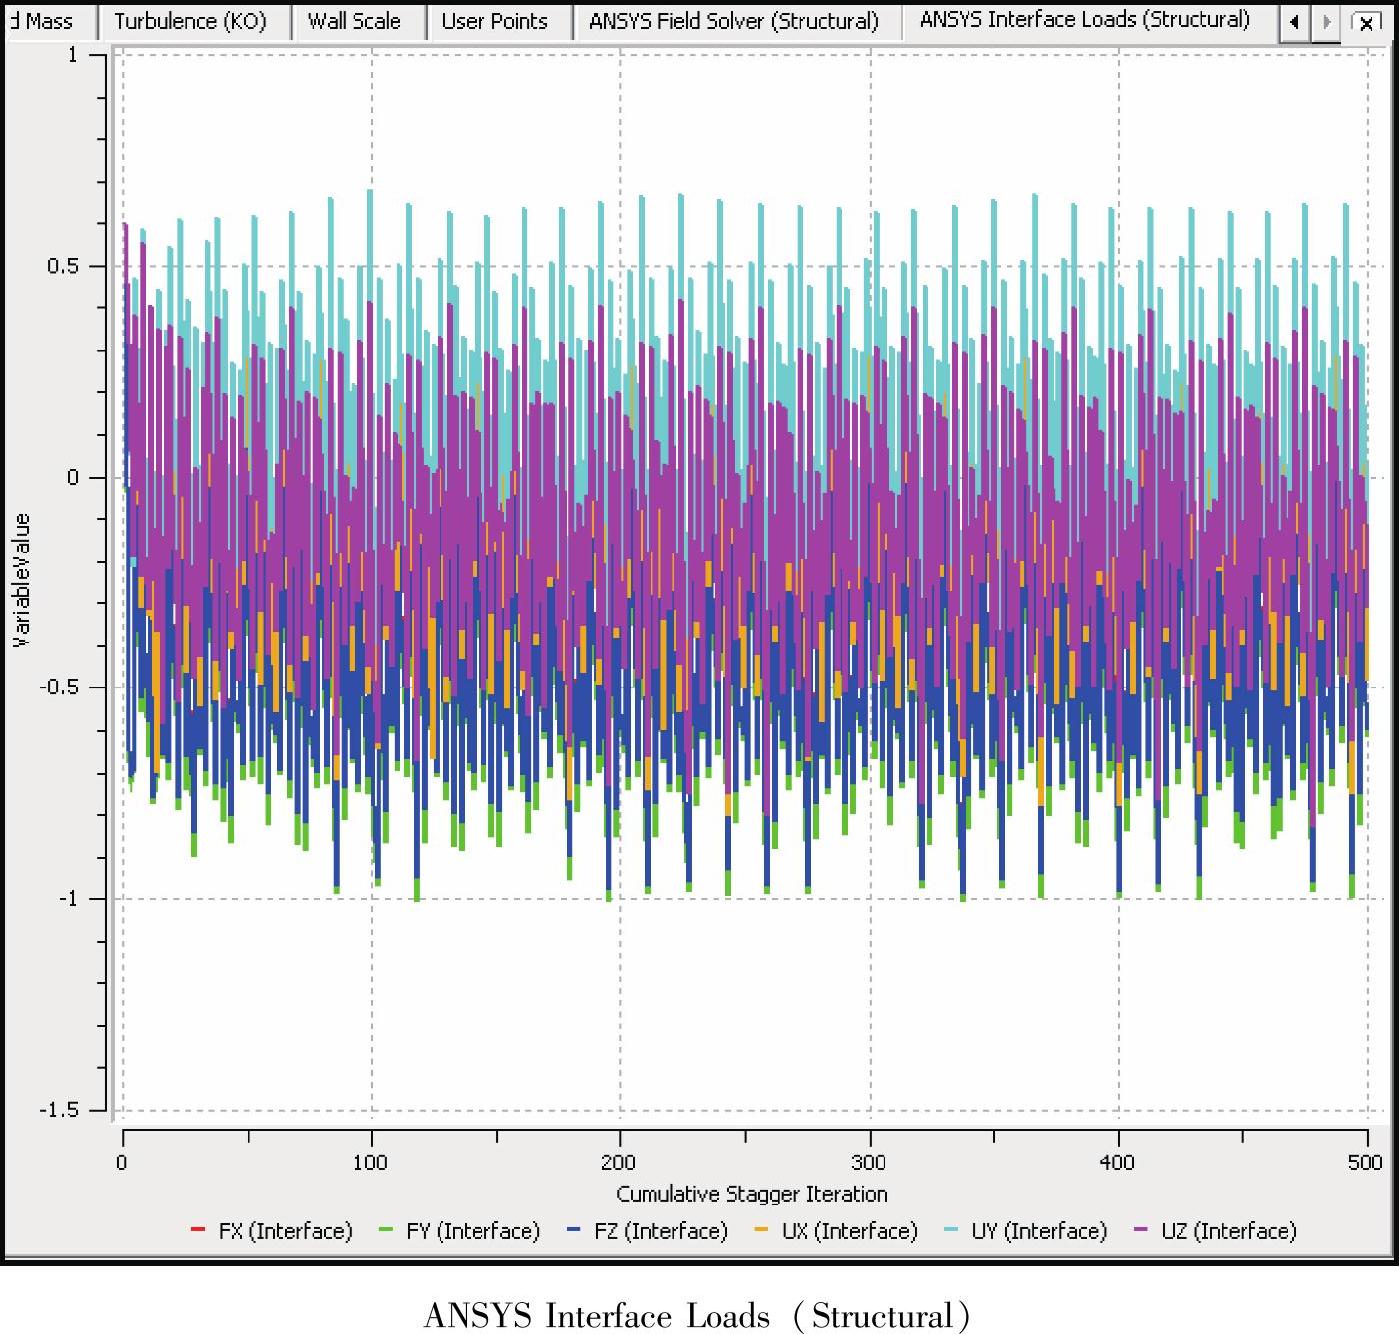The width and height of the screenshot is (1399, 1334).
Task: Click the -1.5 label on the y-axis
Action: point(59,1109)
